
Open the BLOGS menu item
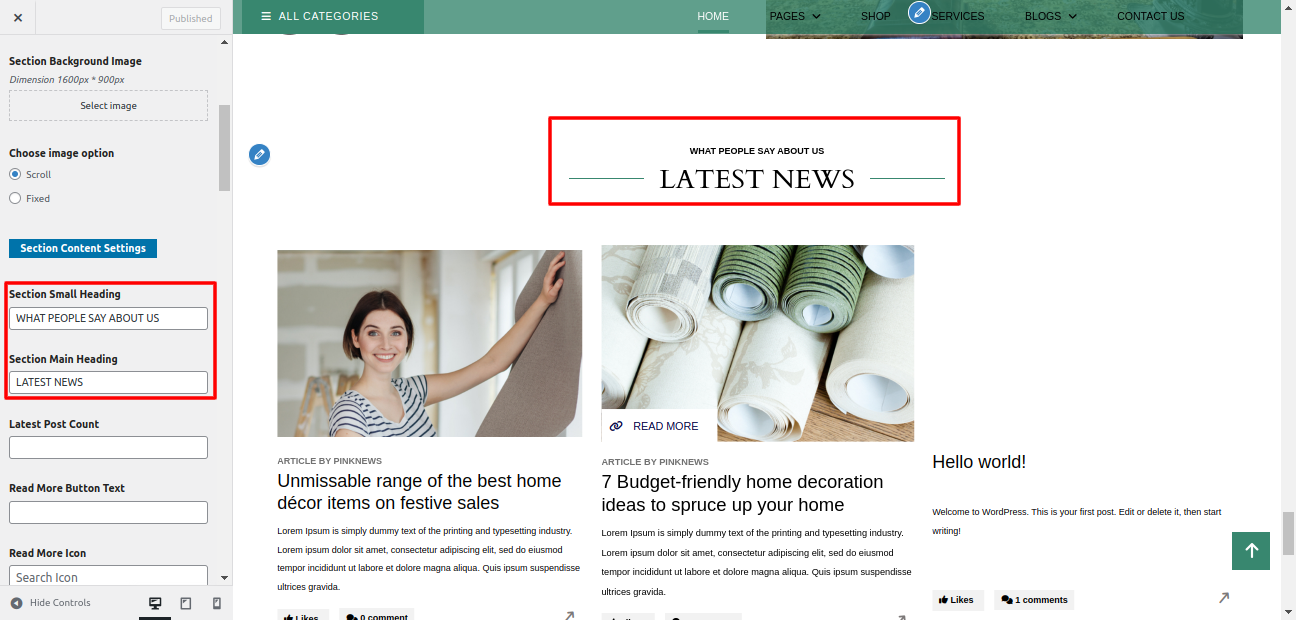tap(1043, 16)
